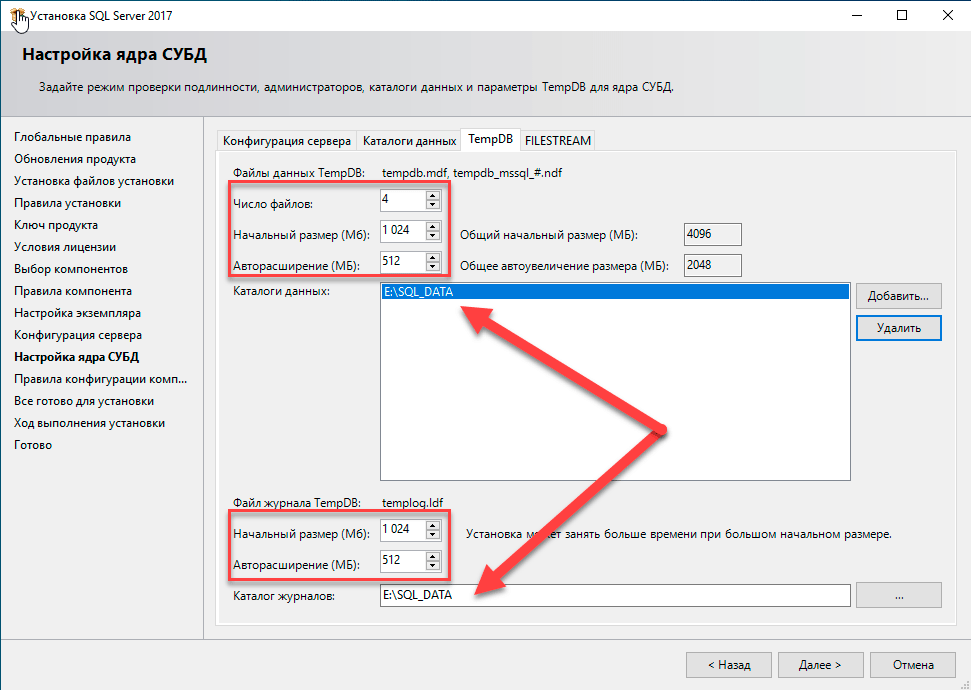
Task: Increase log Авторасширение with up arrow
Action: (x=433, y=556)
